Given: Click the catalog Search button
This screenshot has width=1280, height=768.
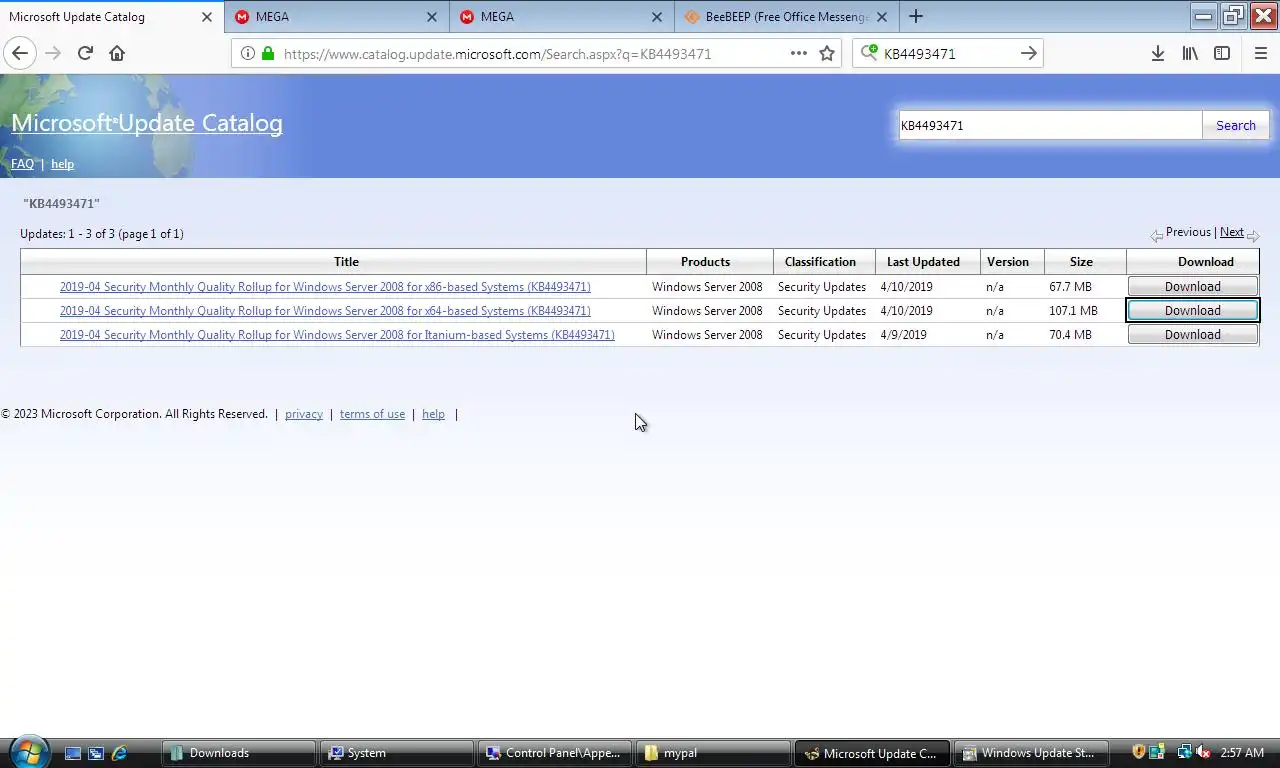Looking at the screenshot, I should coord(1235,125).
